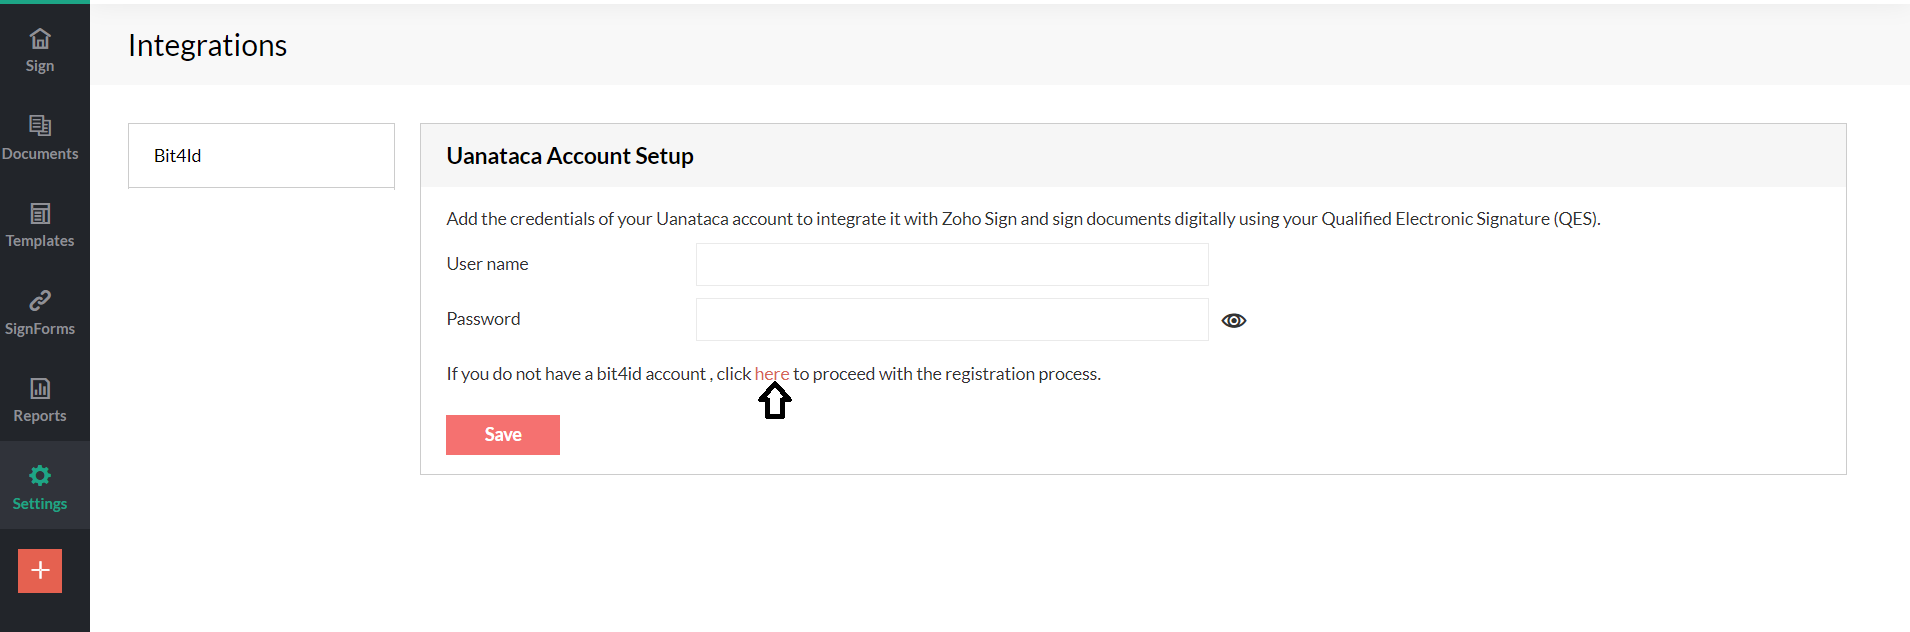Go to Reports via its text label
The width and height of the screenshot is (1910, 632).
click(x=40, y=416)
